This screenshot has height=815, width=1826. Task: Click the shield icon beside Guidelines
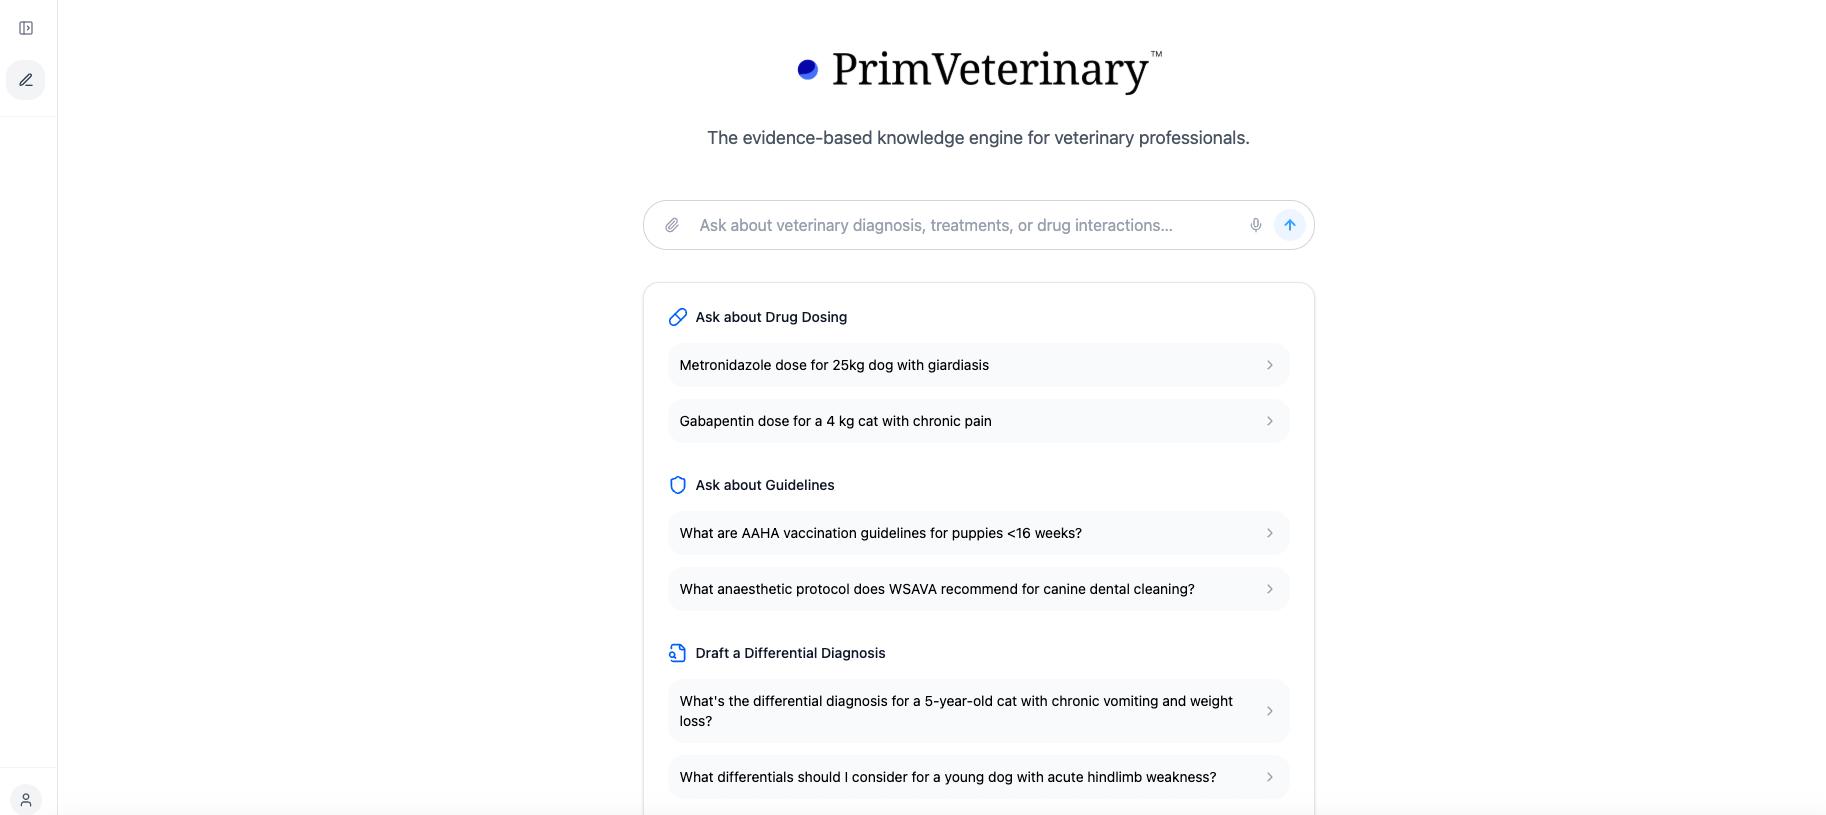point(678,485)
